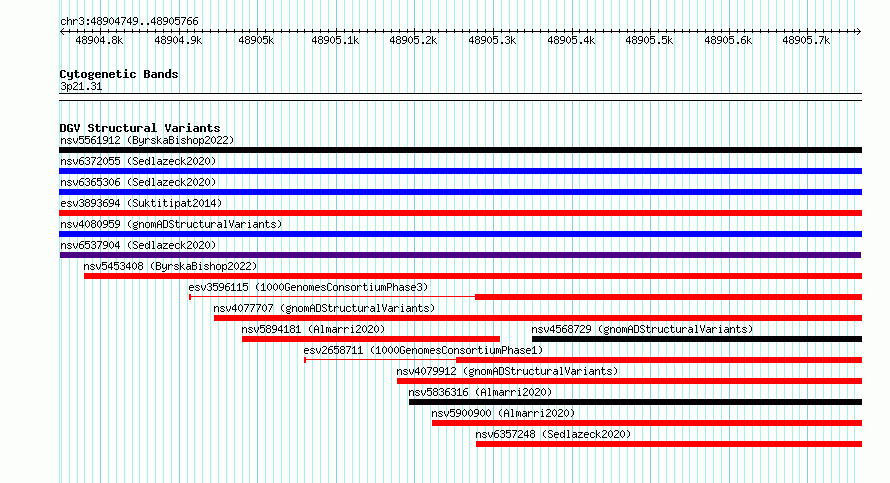Open the nsv6365306 (Sedlazeck2020) variant label

(x=138, y=182)
